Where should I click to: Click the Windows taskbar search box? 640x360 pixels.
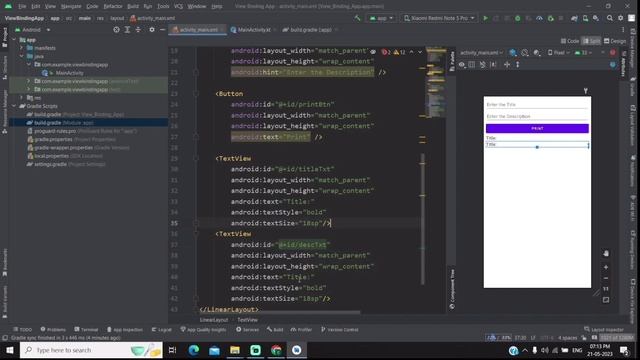tap(91, 350)
